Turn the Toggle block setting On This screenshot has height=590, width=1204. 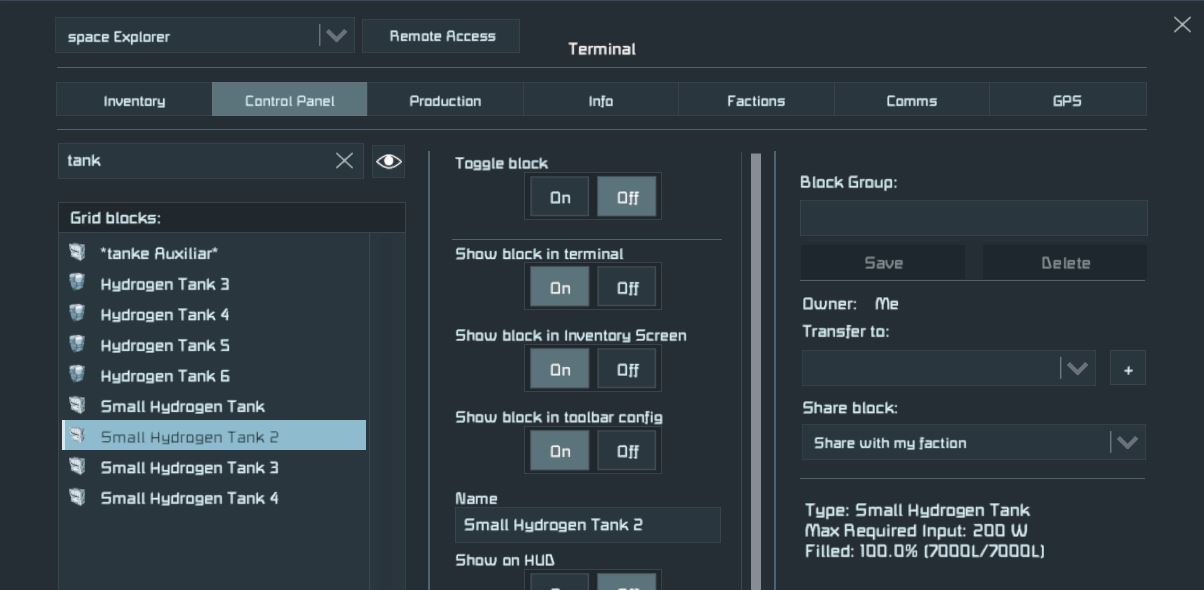click(559, 198)
